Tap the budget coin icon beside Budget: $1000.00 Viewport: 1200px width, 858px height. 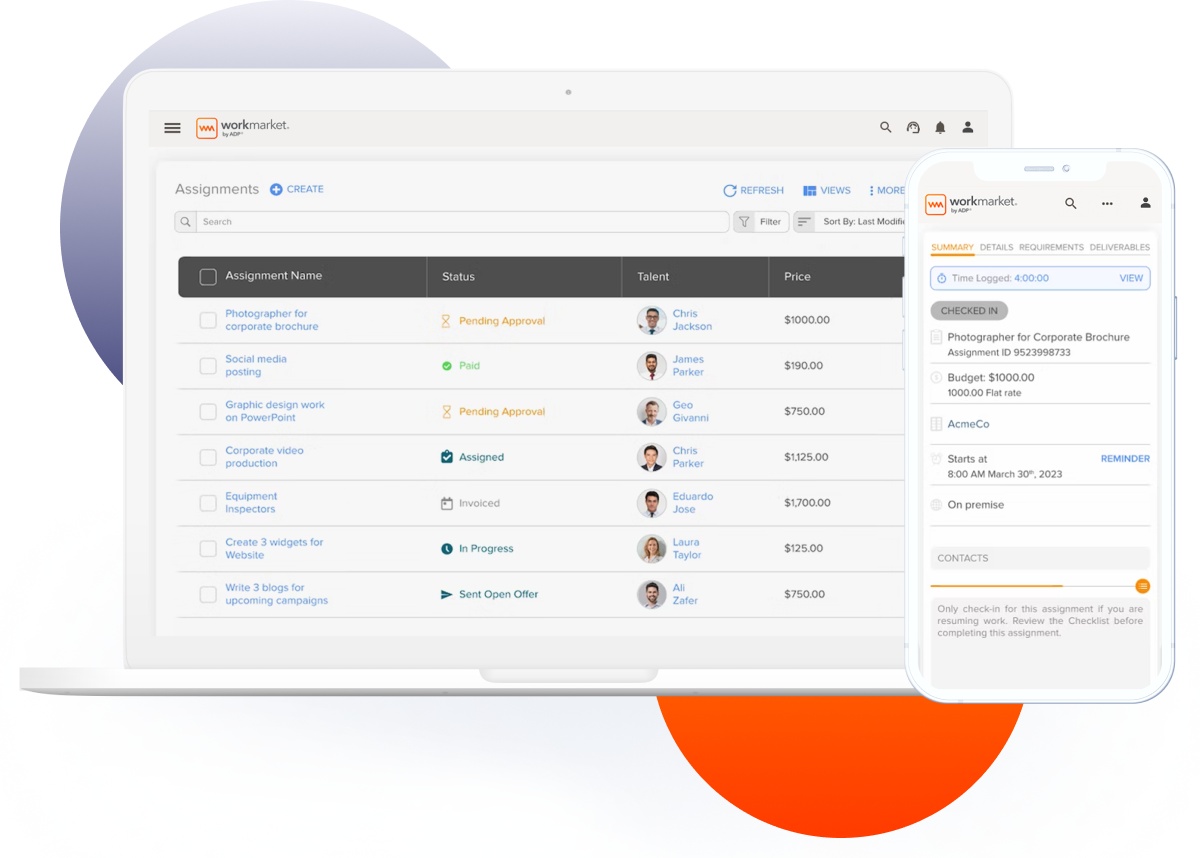(936, 378)
